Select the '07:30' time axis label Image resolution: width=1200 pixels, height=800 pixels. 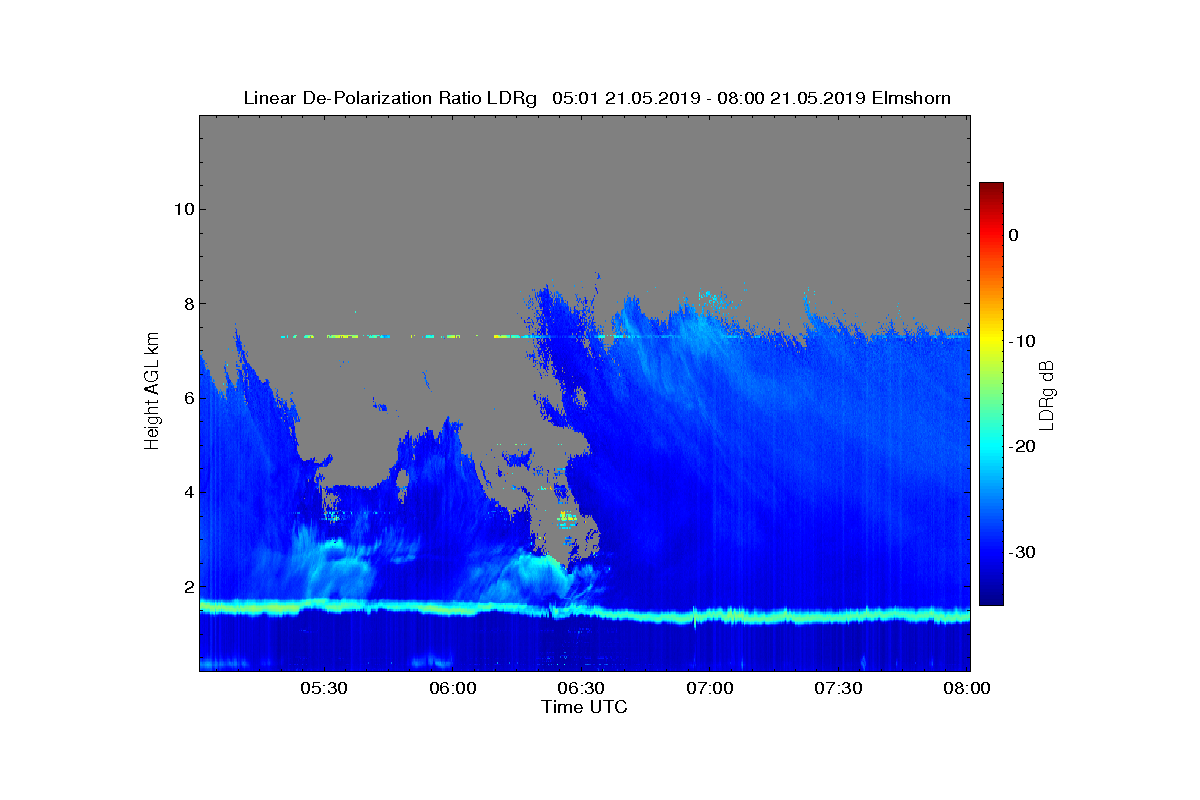pos(839,689)
